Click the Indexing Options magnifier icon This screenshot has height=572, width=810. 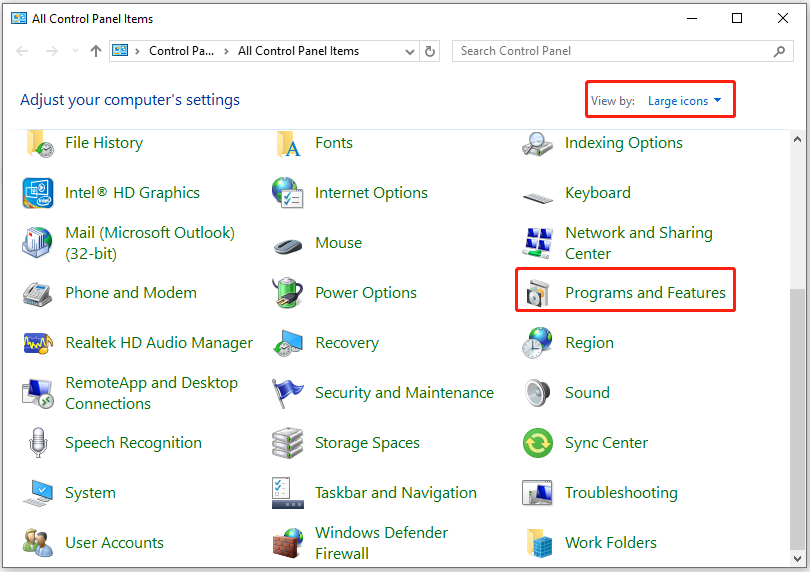[537, 143]
